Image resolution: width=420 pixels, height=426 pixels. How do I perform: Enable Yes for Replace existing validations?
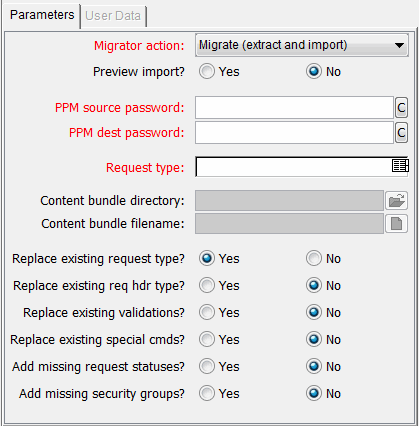(x=207, y=312)
